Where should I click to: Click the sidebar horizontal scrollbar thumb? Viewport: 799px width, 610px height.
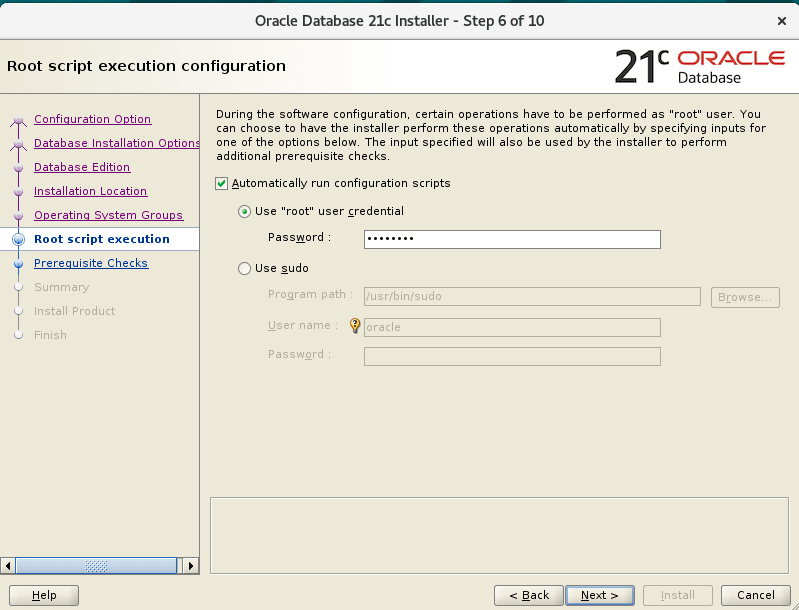pos(96,565)
